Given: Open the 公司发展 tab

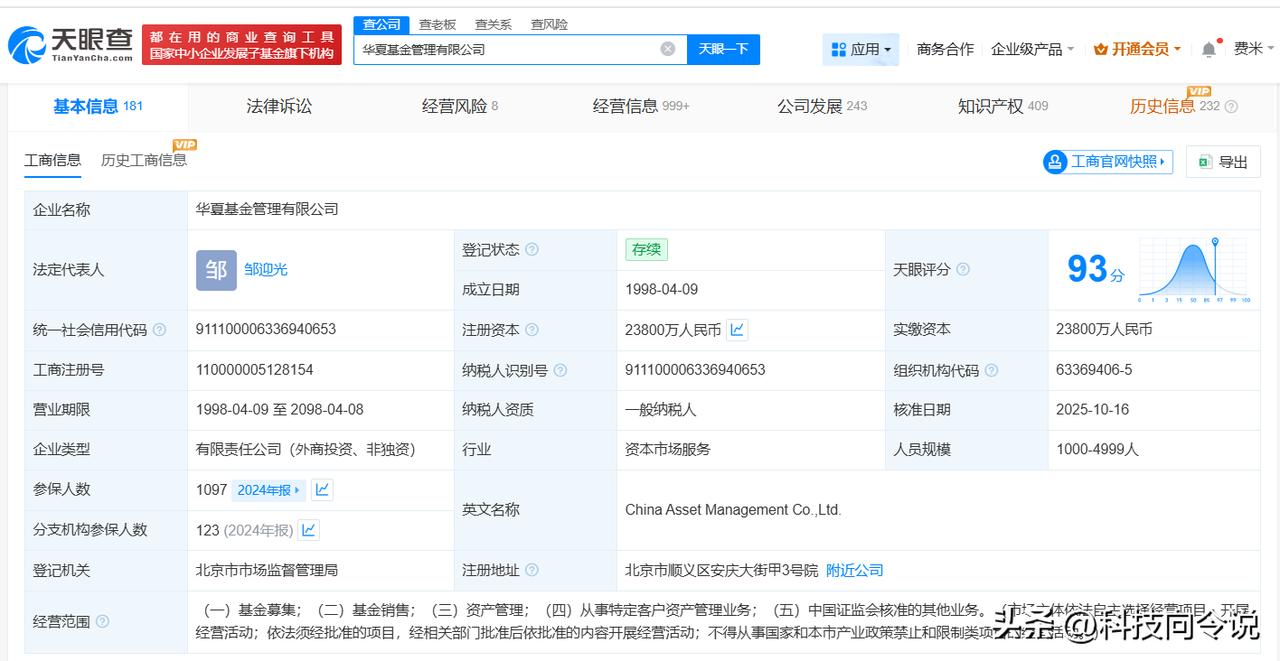Looking at the screenshot, I should pos(822,106).
